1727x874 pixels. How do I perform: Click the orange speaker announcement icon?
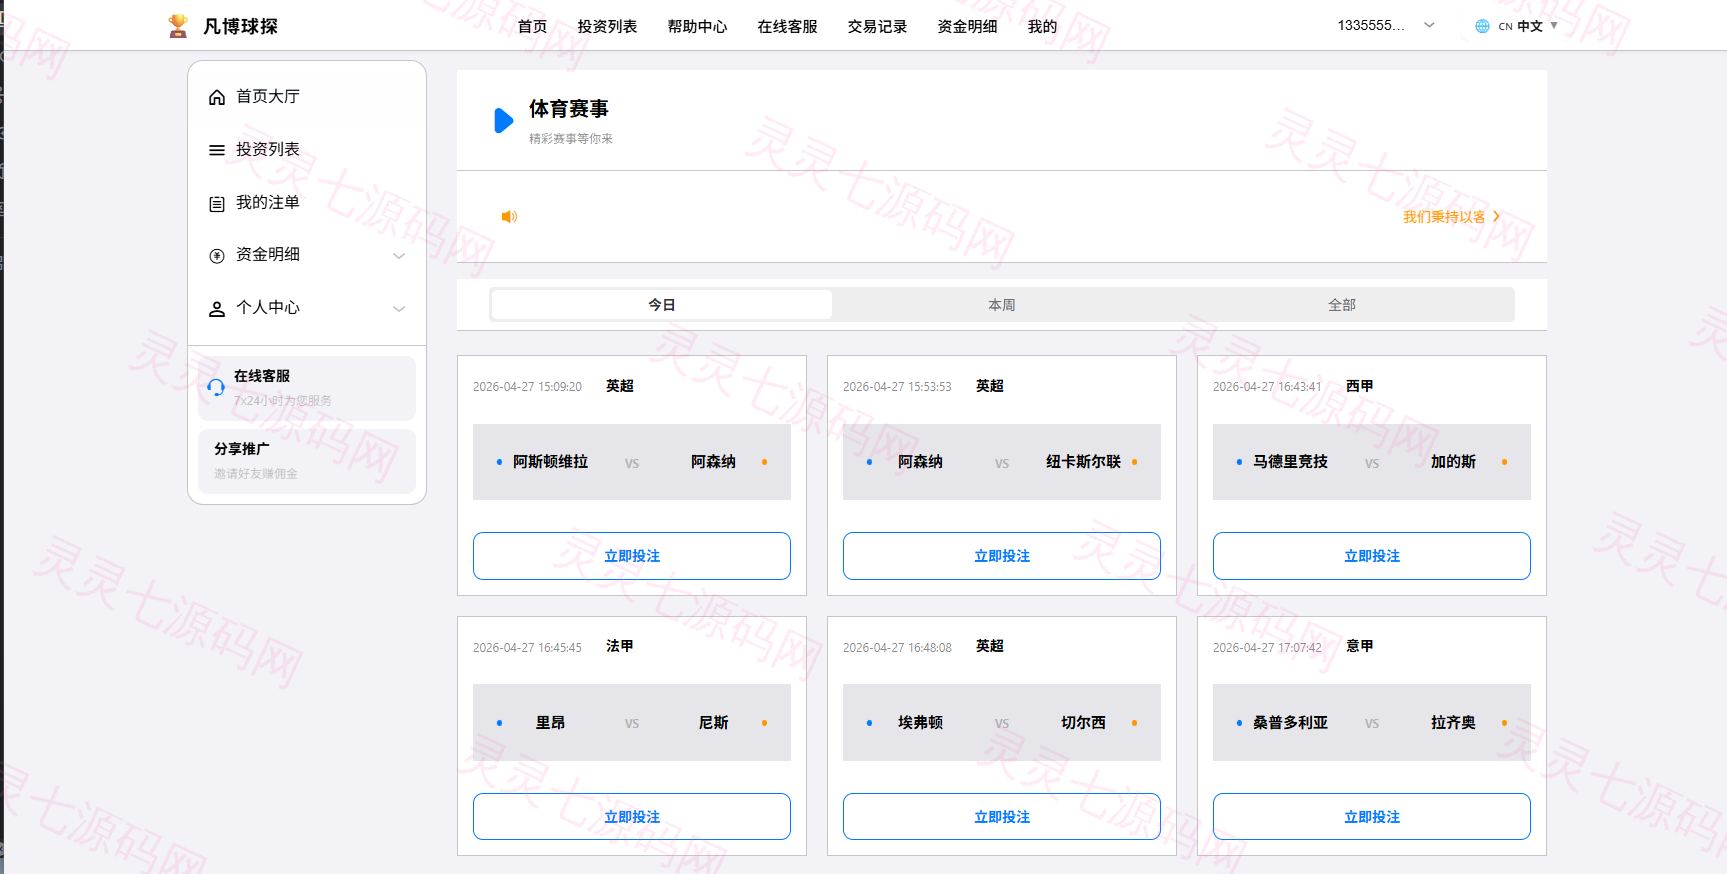pyautogui.click(x=509, y=216)
